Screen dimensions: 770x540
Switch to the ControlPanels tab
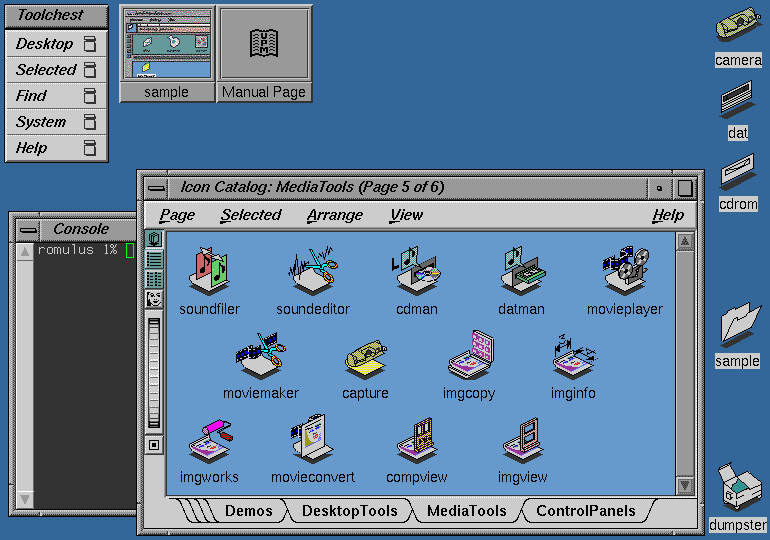(586, 511)
